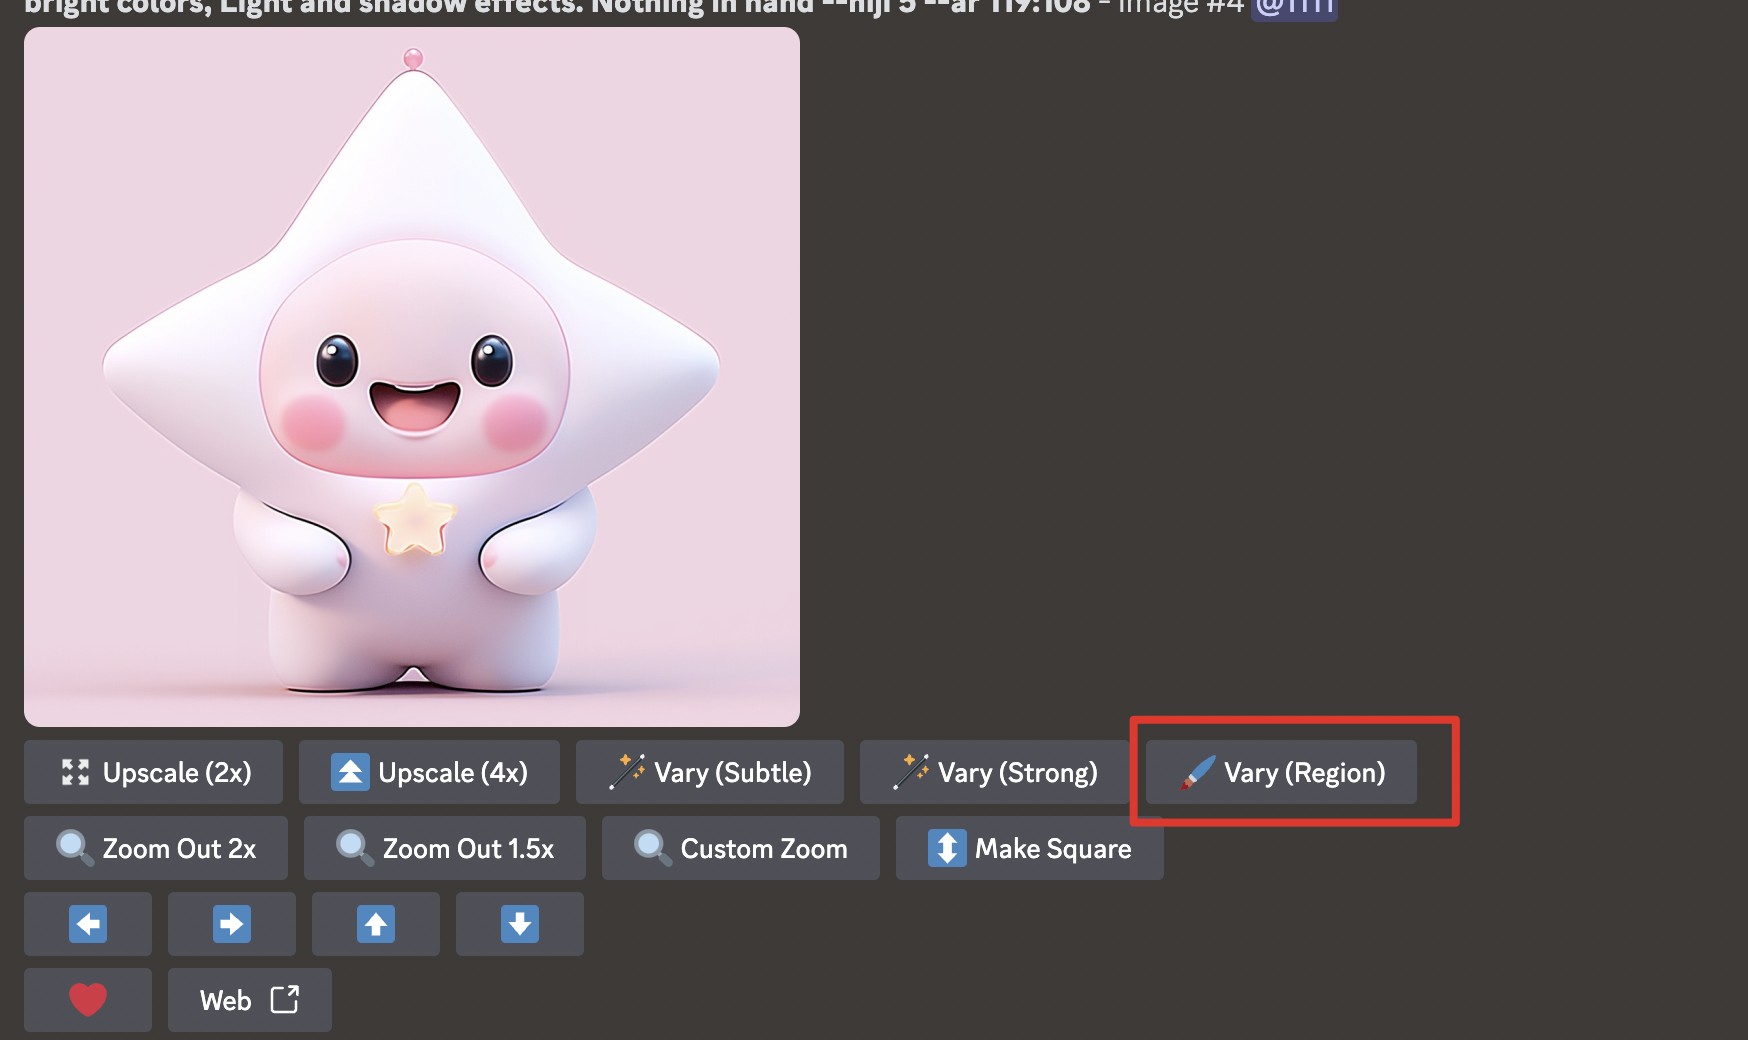The height and width of the screenshot is (1040, 1748).
Task: Choose Vary (Strong)
Action: 995,772
